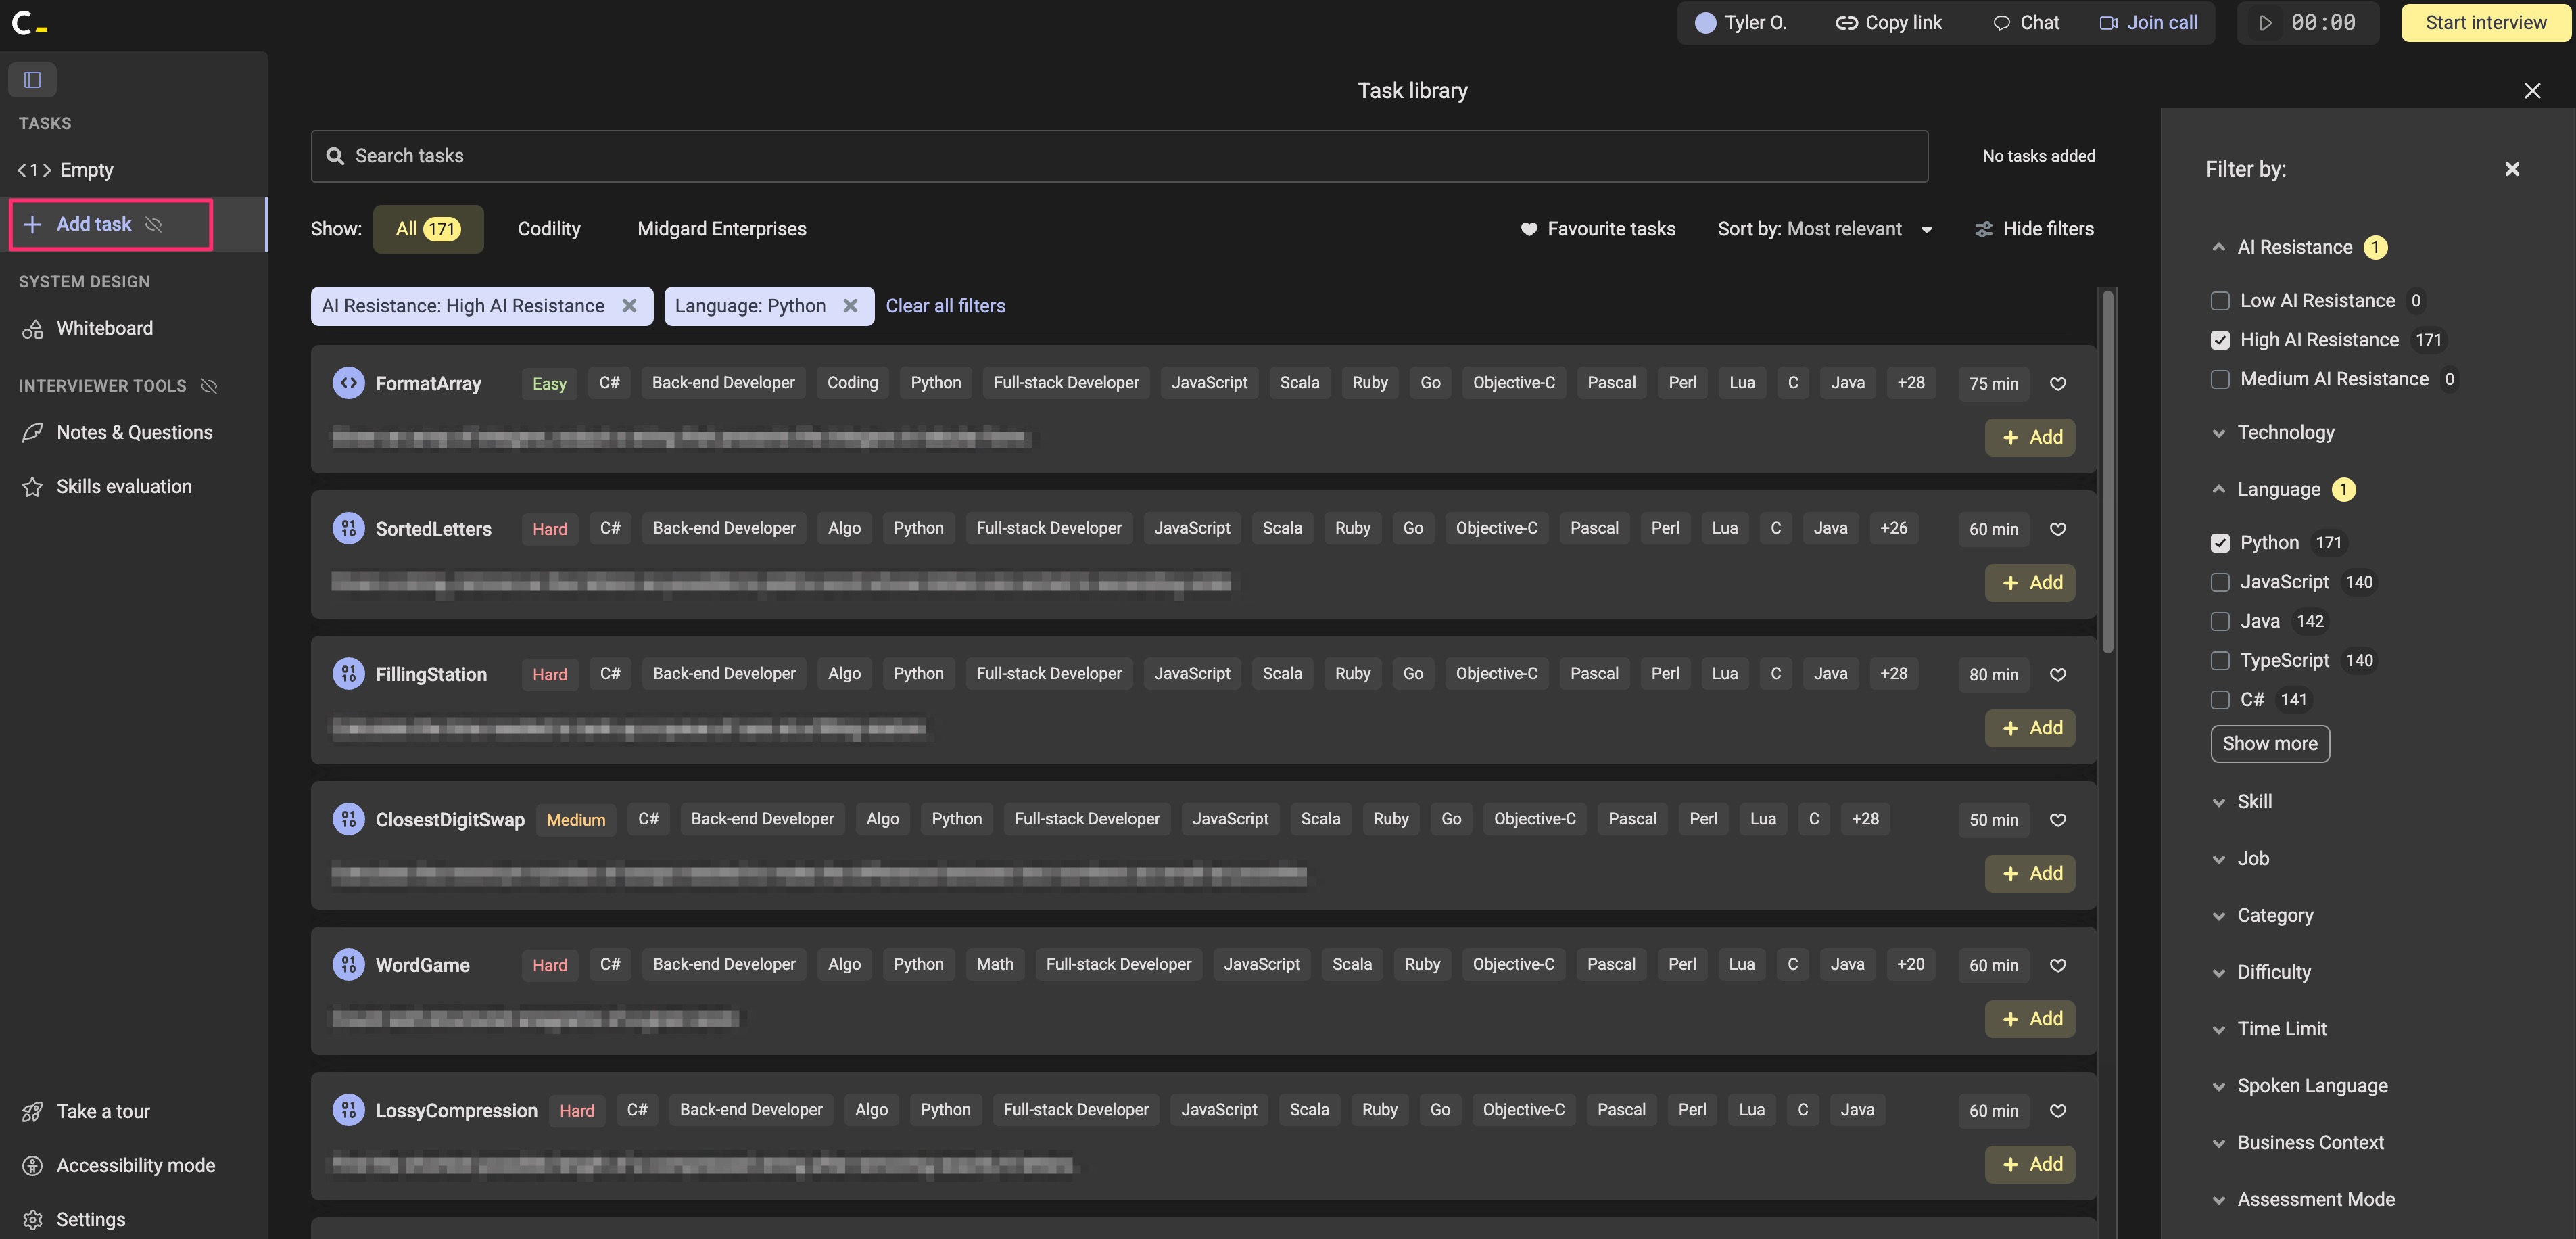Click the WordGame algo task icon

(x=348, y=965)
